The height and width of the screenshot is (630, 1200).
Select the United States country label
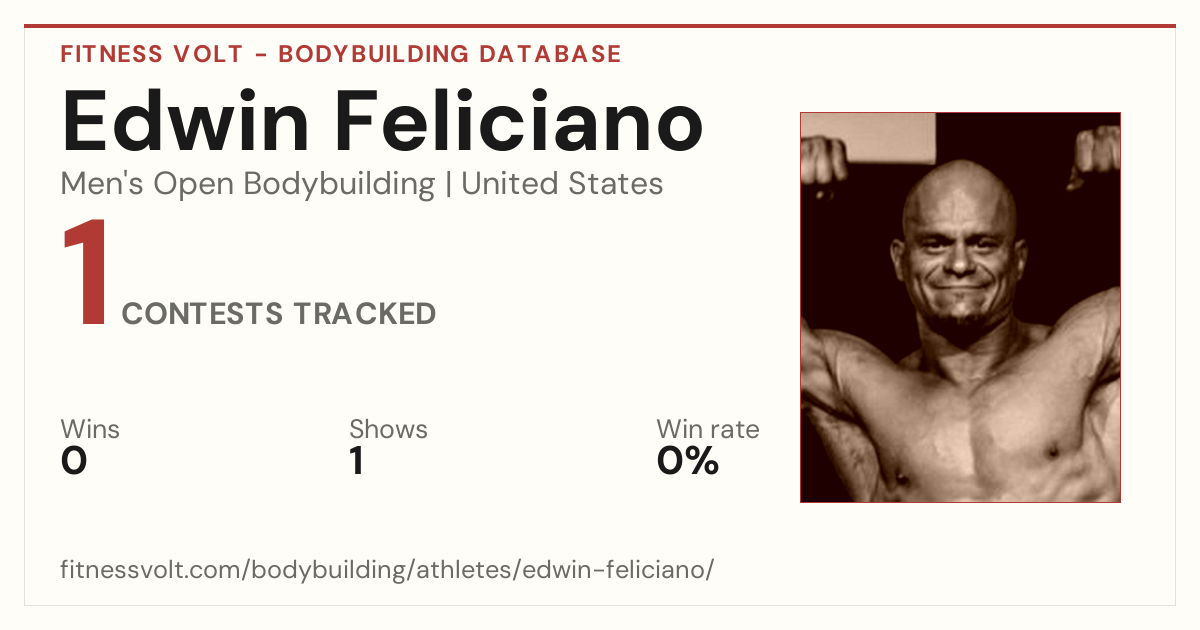point(562,184)
